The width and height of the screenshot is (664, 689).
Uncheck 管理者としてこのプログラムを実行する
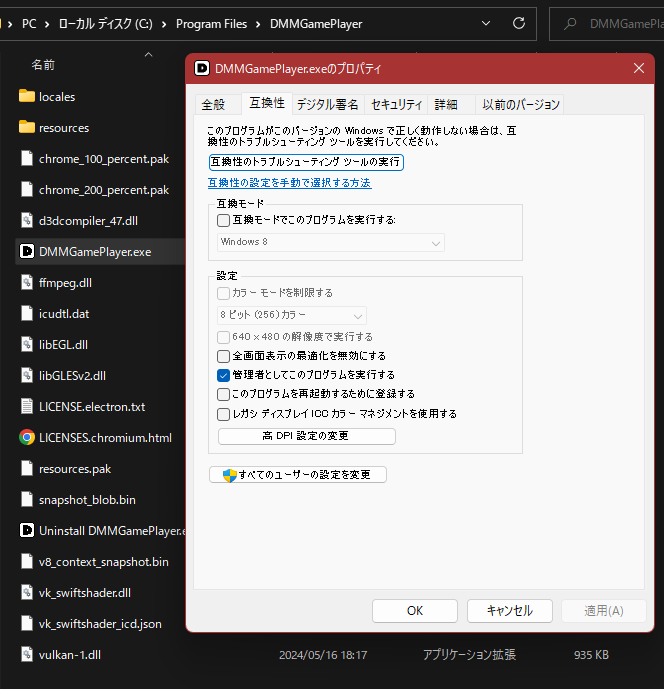pos(223,375)
